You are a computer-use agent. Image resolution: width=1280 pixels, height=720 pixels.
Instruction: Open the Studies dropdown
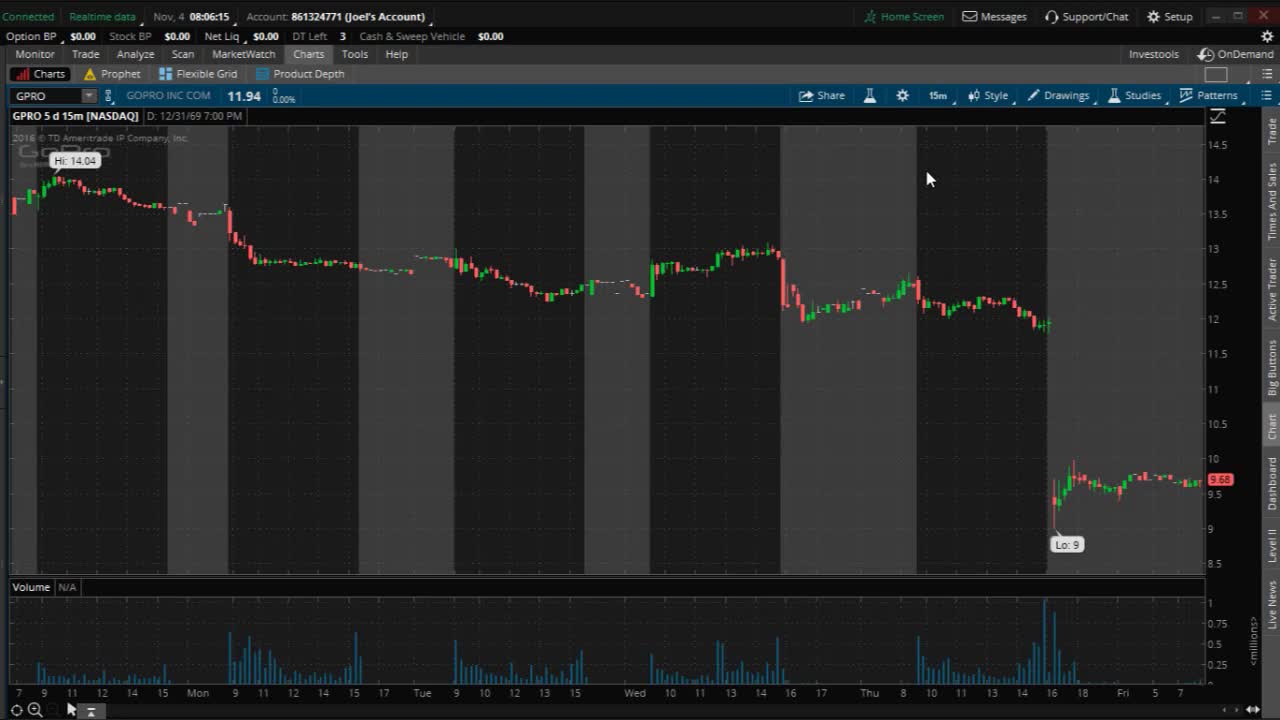[1134, 96]
